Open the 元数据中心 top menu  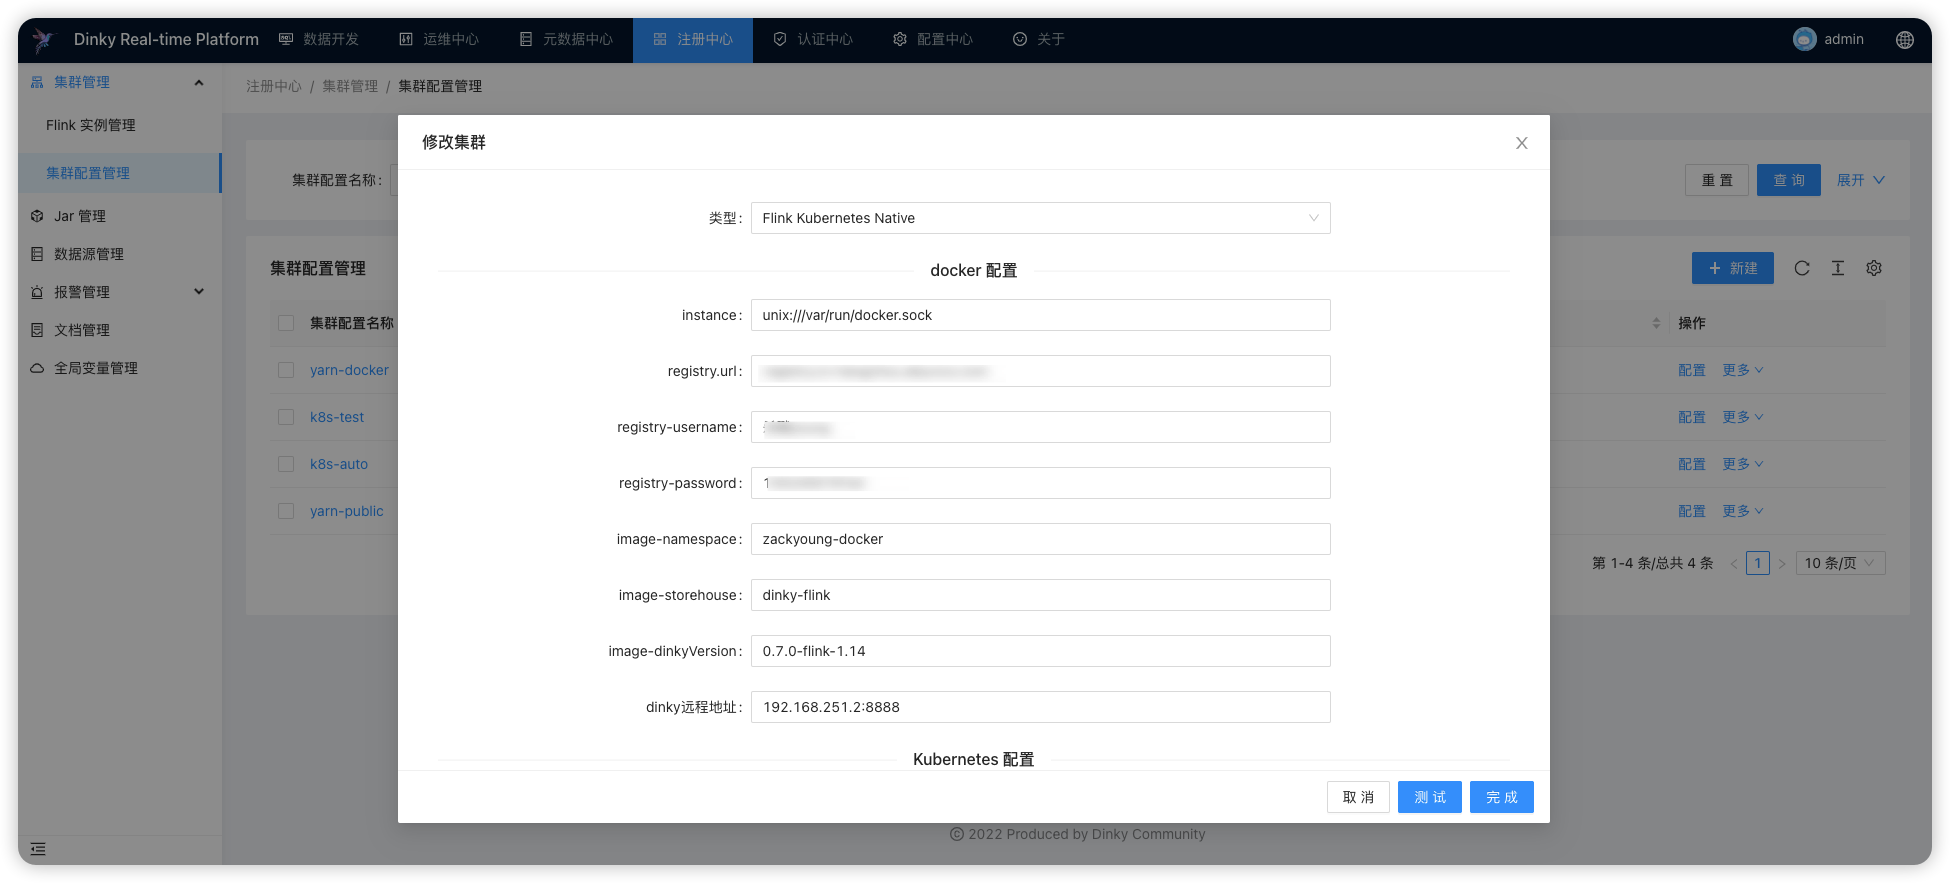coord(566,39)
